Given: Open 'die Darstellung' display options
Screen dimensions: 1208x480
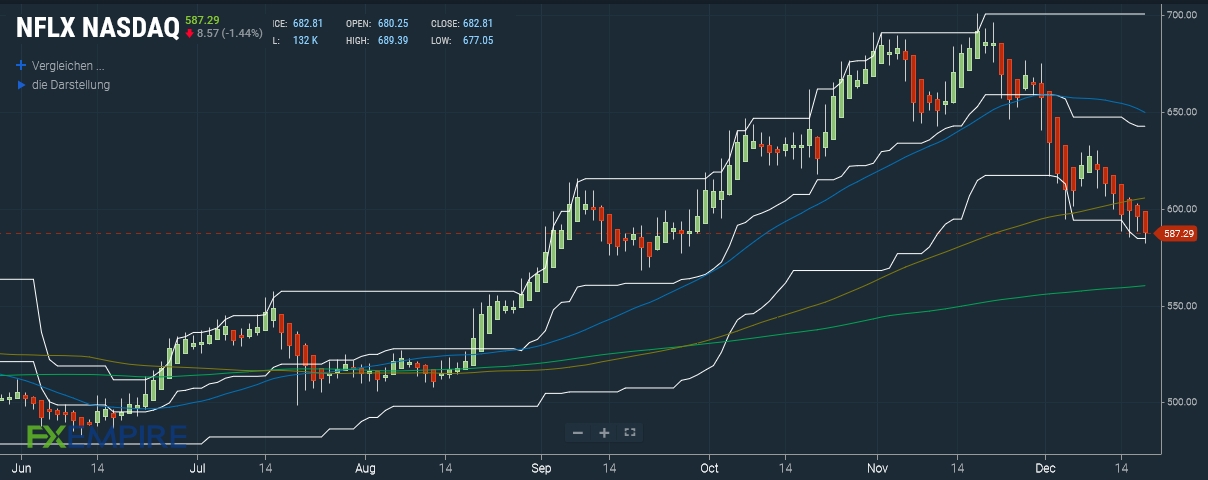Looking at the screenshot, I should click(71, 85).
